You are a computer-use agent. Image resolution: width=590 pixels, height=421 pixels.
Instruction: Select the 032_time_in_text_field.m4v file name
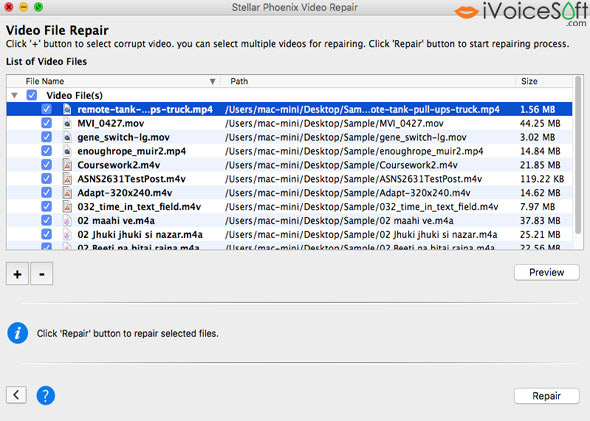[139, 207]
